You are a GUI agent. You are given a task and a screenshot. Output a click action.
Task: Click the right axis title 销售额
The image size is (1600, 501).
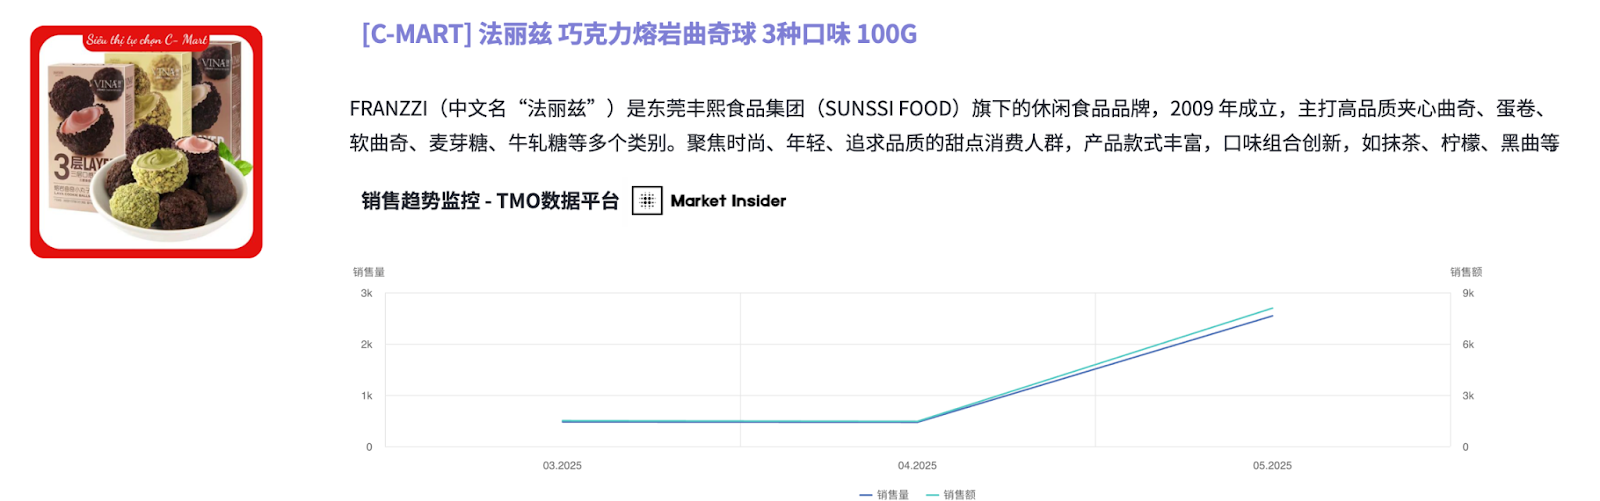[1466, 272]
